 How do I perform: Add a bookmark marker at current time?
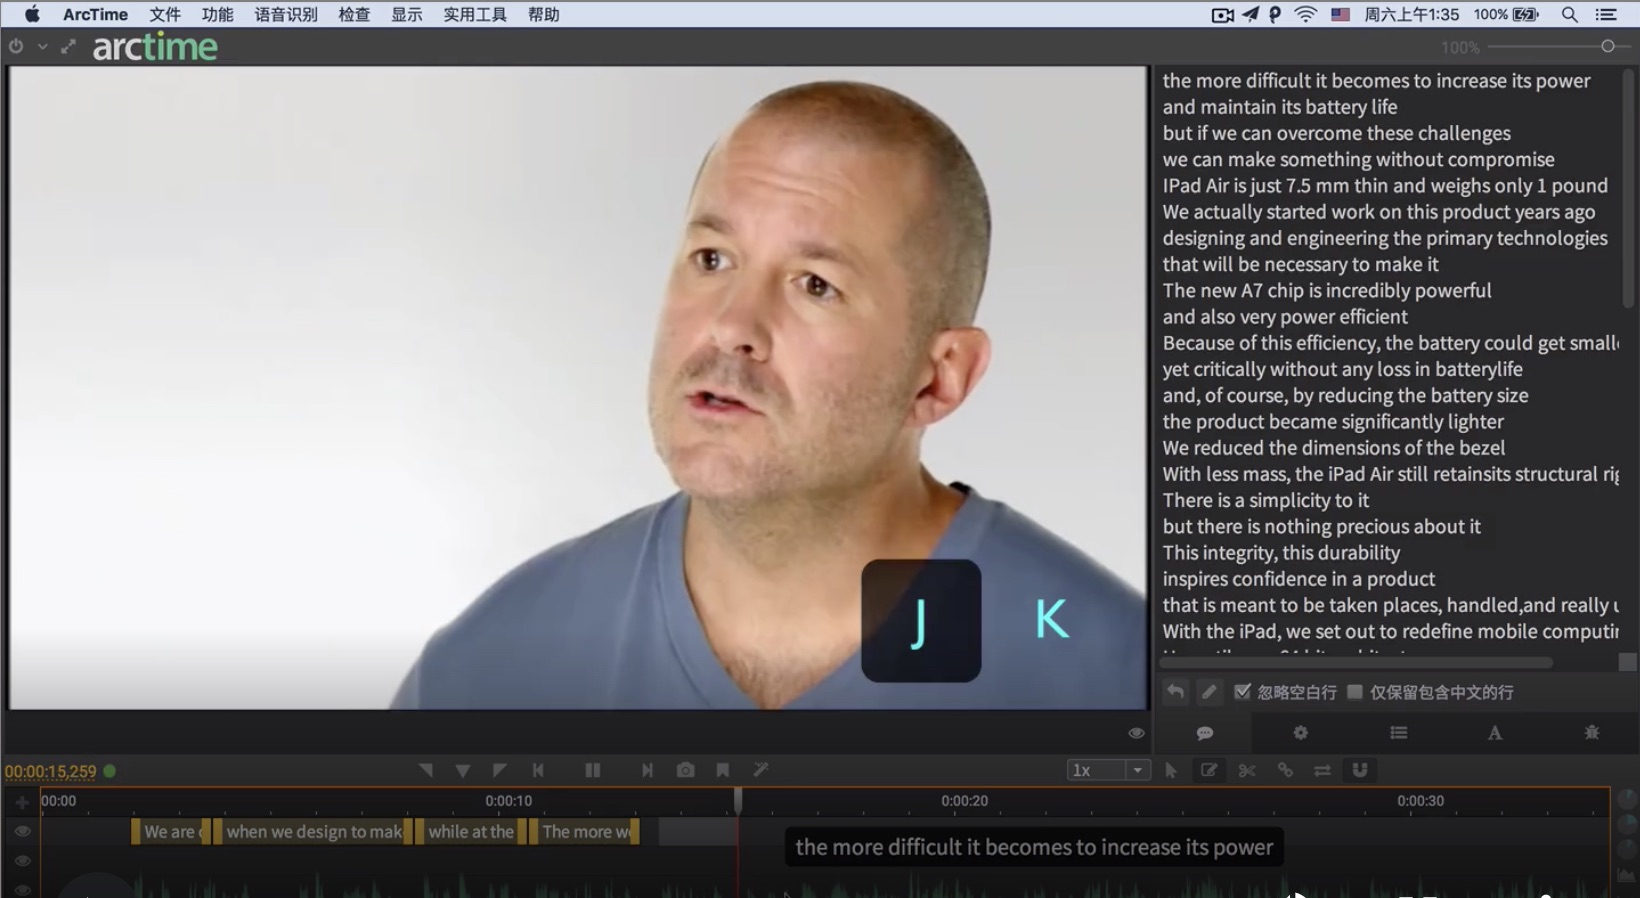pyautogui.click(x=722, y=770)
